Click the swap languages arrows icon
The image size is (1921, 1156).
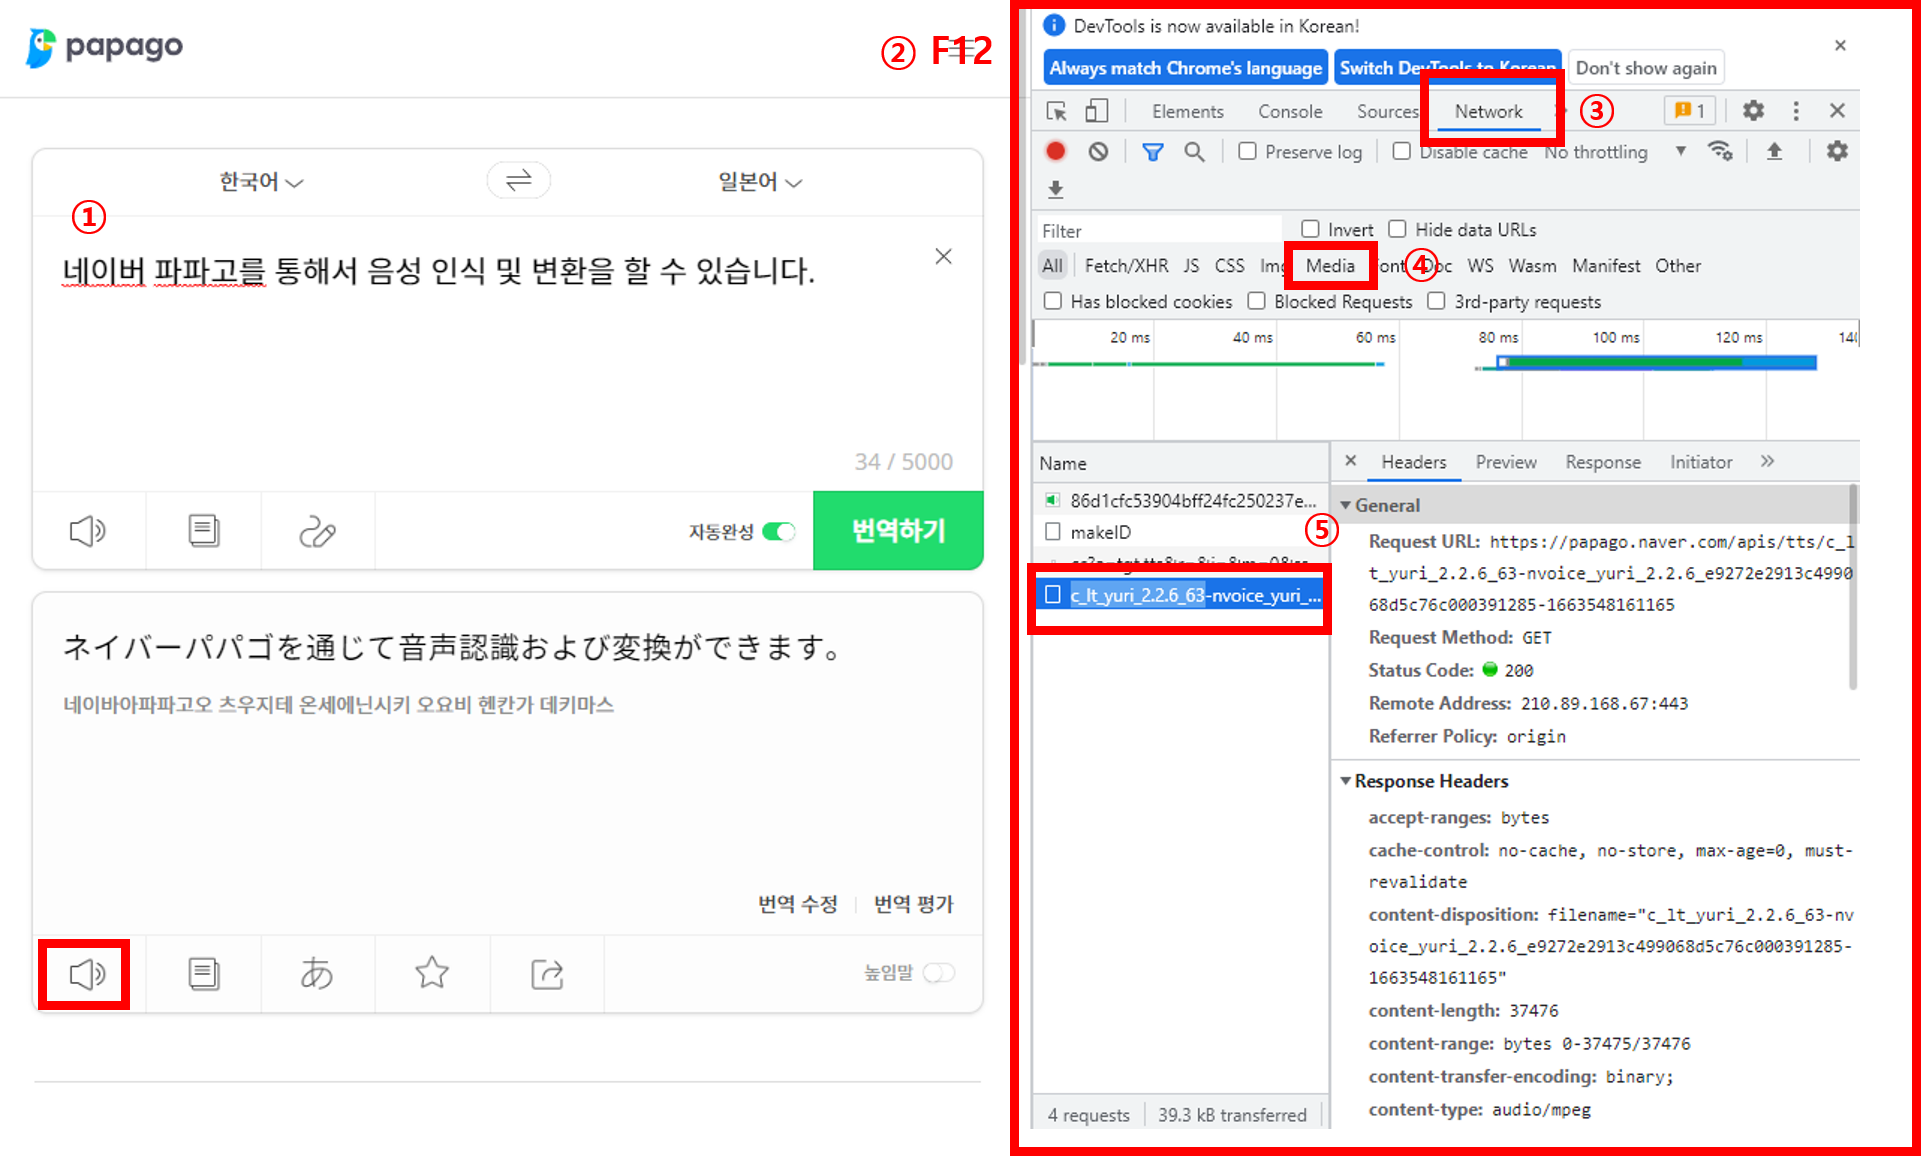(518, 181)
